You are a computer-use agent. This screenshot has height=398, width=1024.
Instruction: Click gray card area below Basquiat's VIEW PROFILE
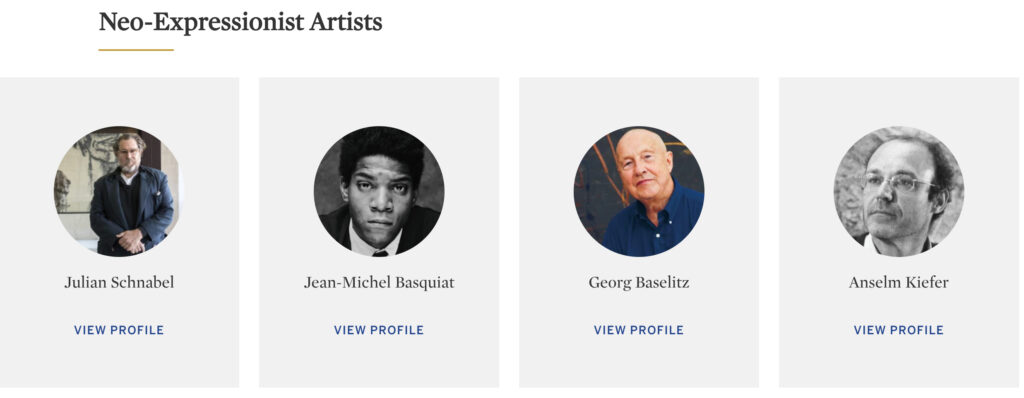coord(379,363)
